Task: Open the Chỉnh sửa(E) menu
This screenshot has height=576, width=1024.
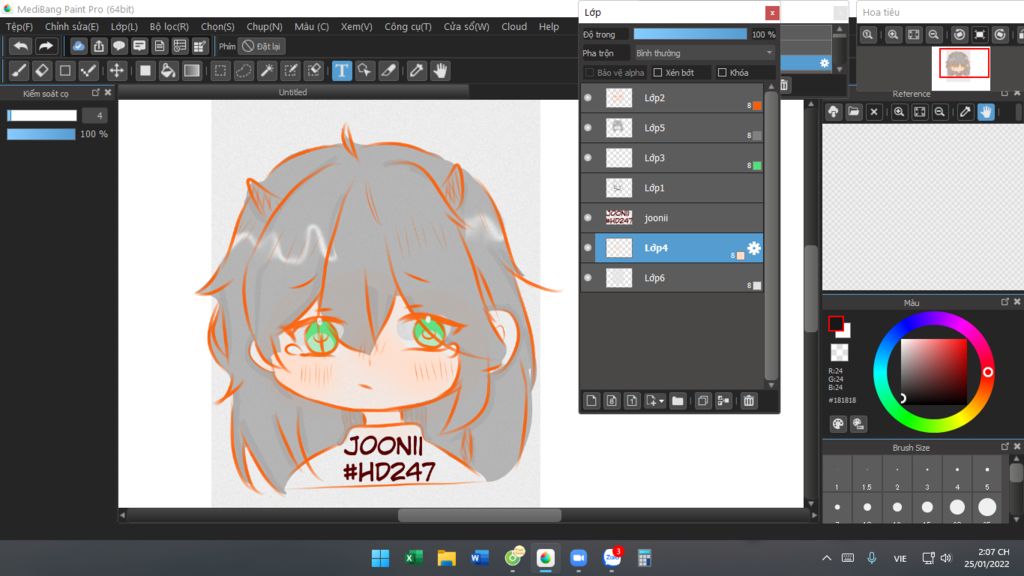Action: tap(72, 27)
